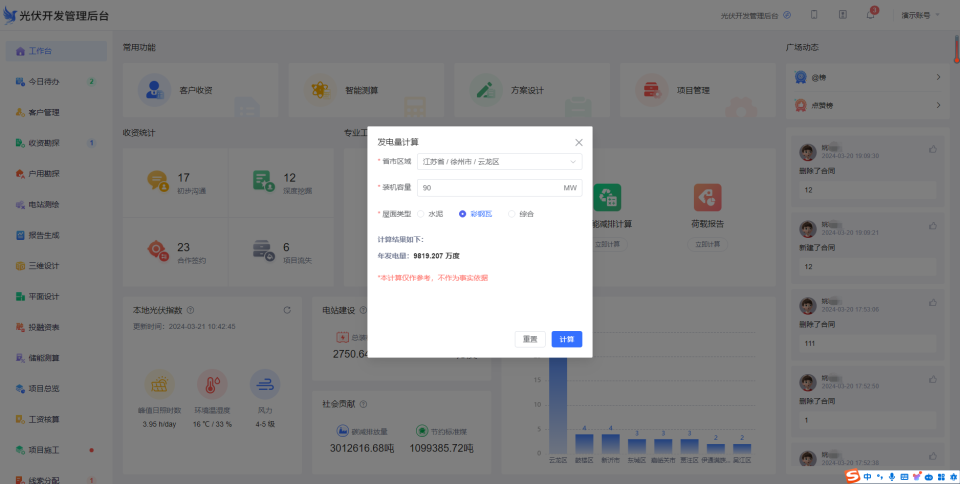Like the 19:09:21 新建了合同 post
Image resolution: width=960 pixels, height=484 pixels.
(x=932, y=226)
